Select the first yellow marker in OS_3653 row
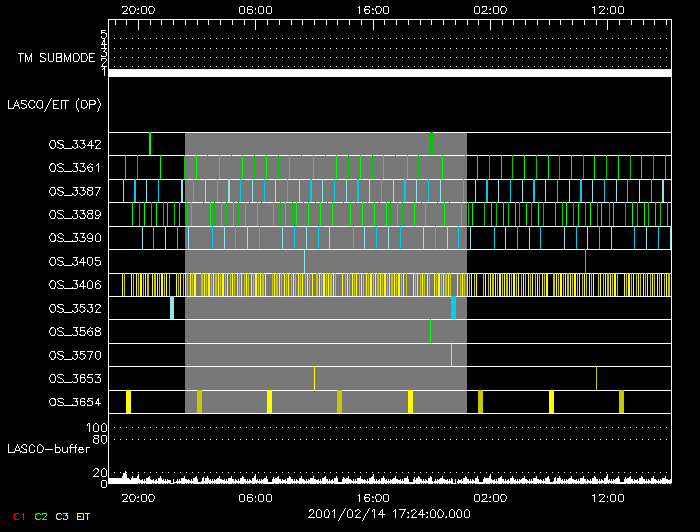700x532 pixels. pyautogui.click(x=314, y=378)
